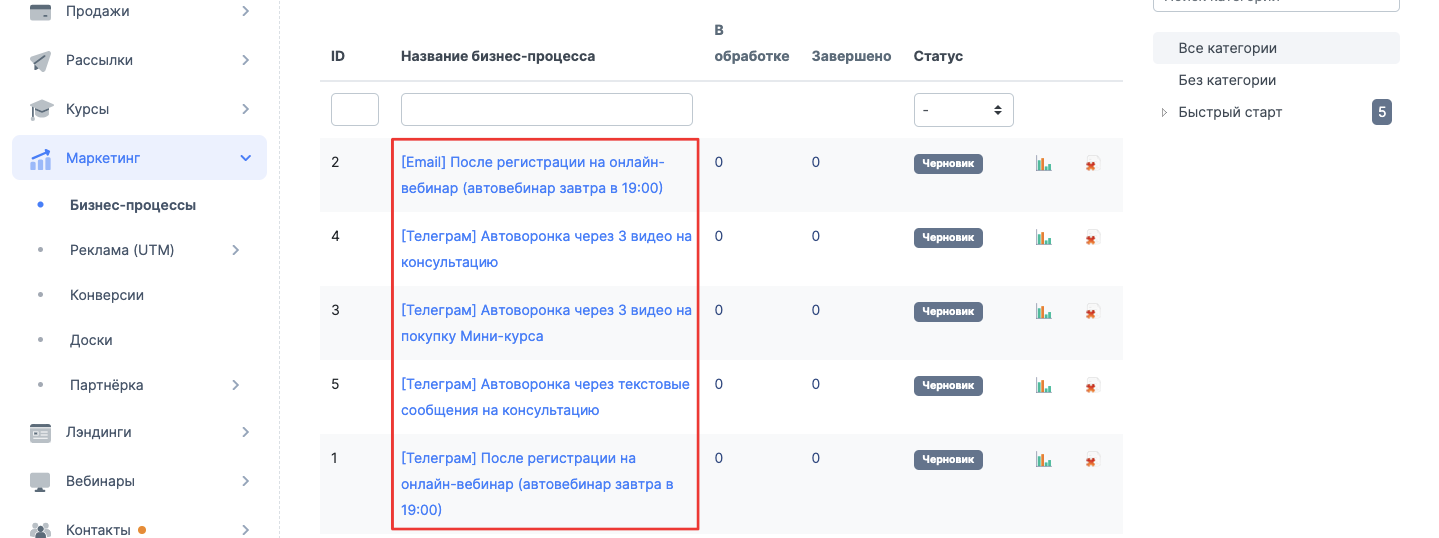Delete the business process with ID 5
Screen dimensions: 1439x538
1092,386
